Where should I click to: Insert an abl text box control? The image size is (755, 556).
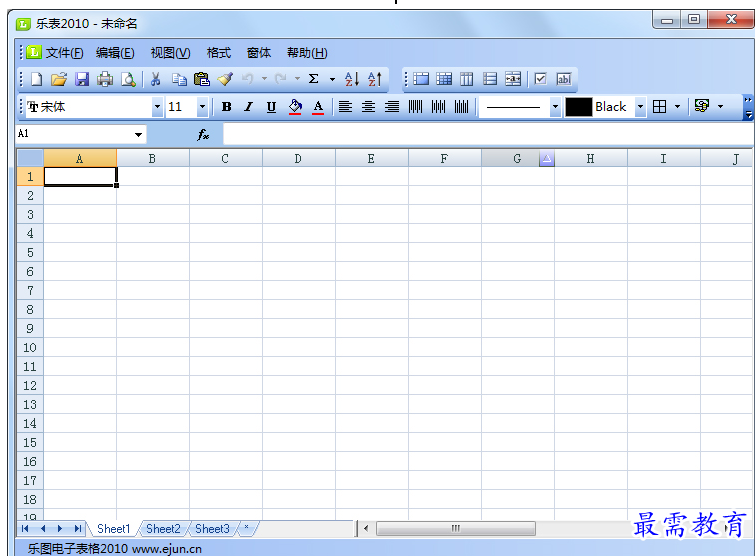(x=564, y=79)
